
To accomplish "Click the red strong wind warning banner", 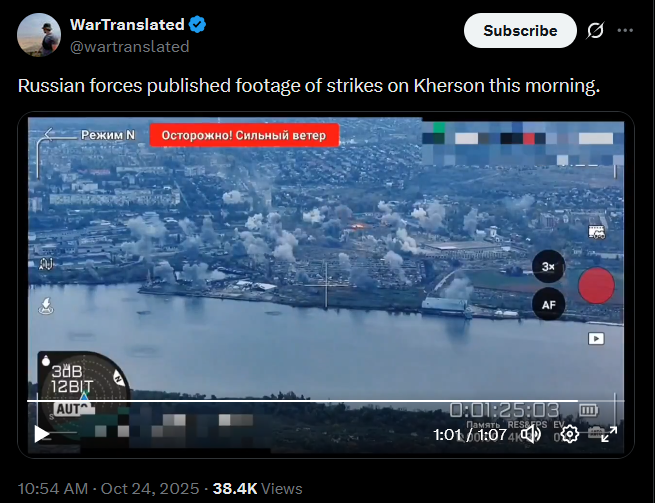I will tap(244, 135).
